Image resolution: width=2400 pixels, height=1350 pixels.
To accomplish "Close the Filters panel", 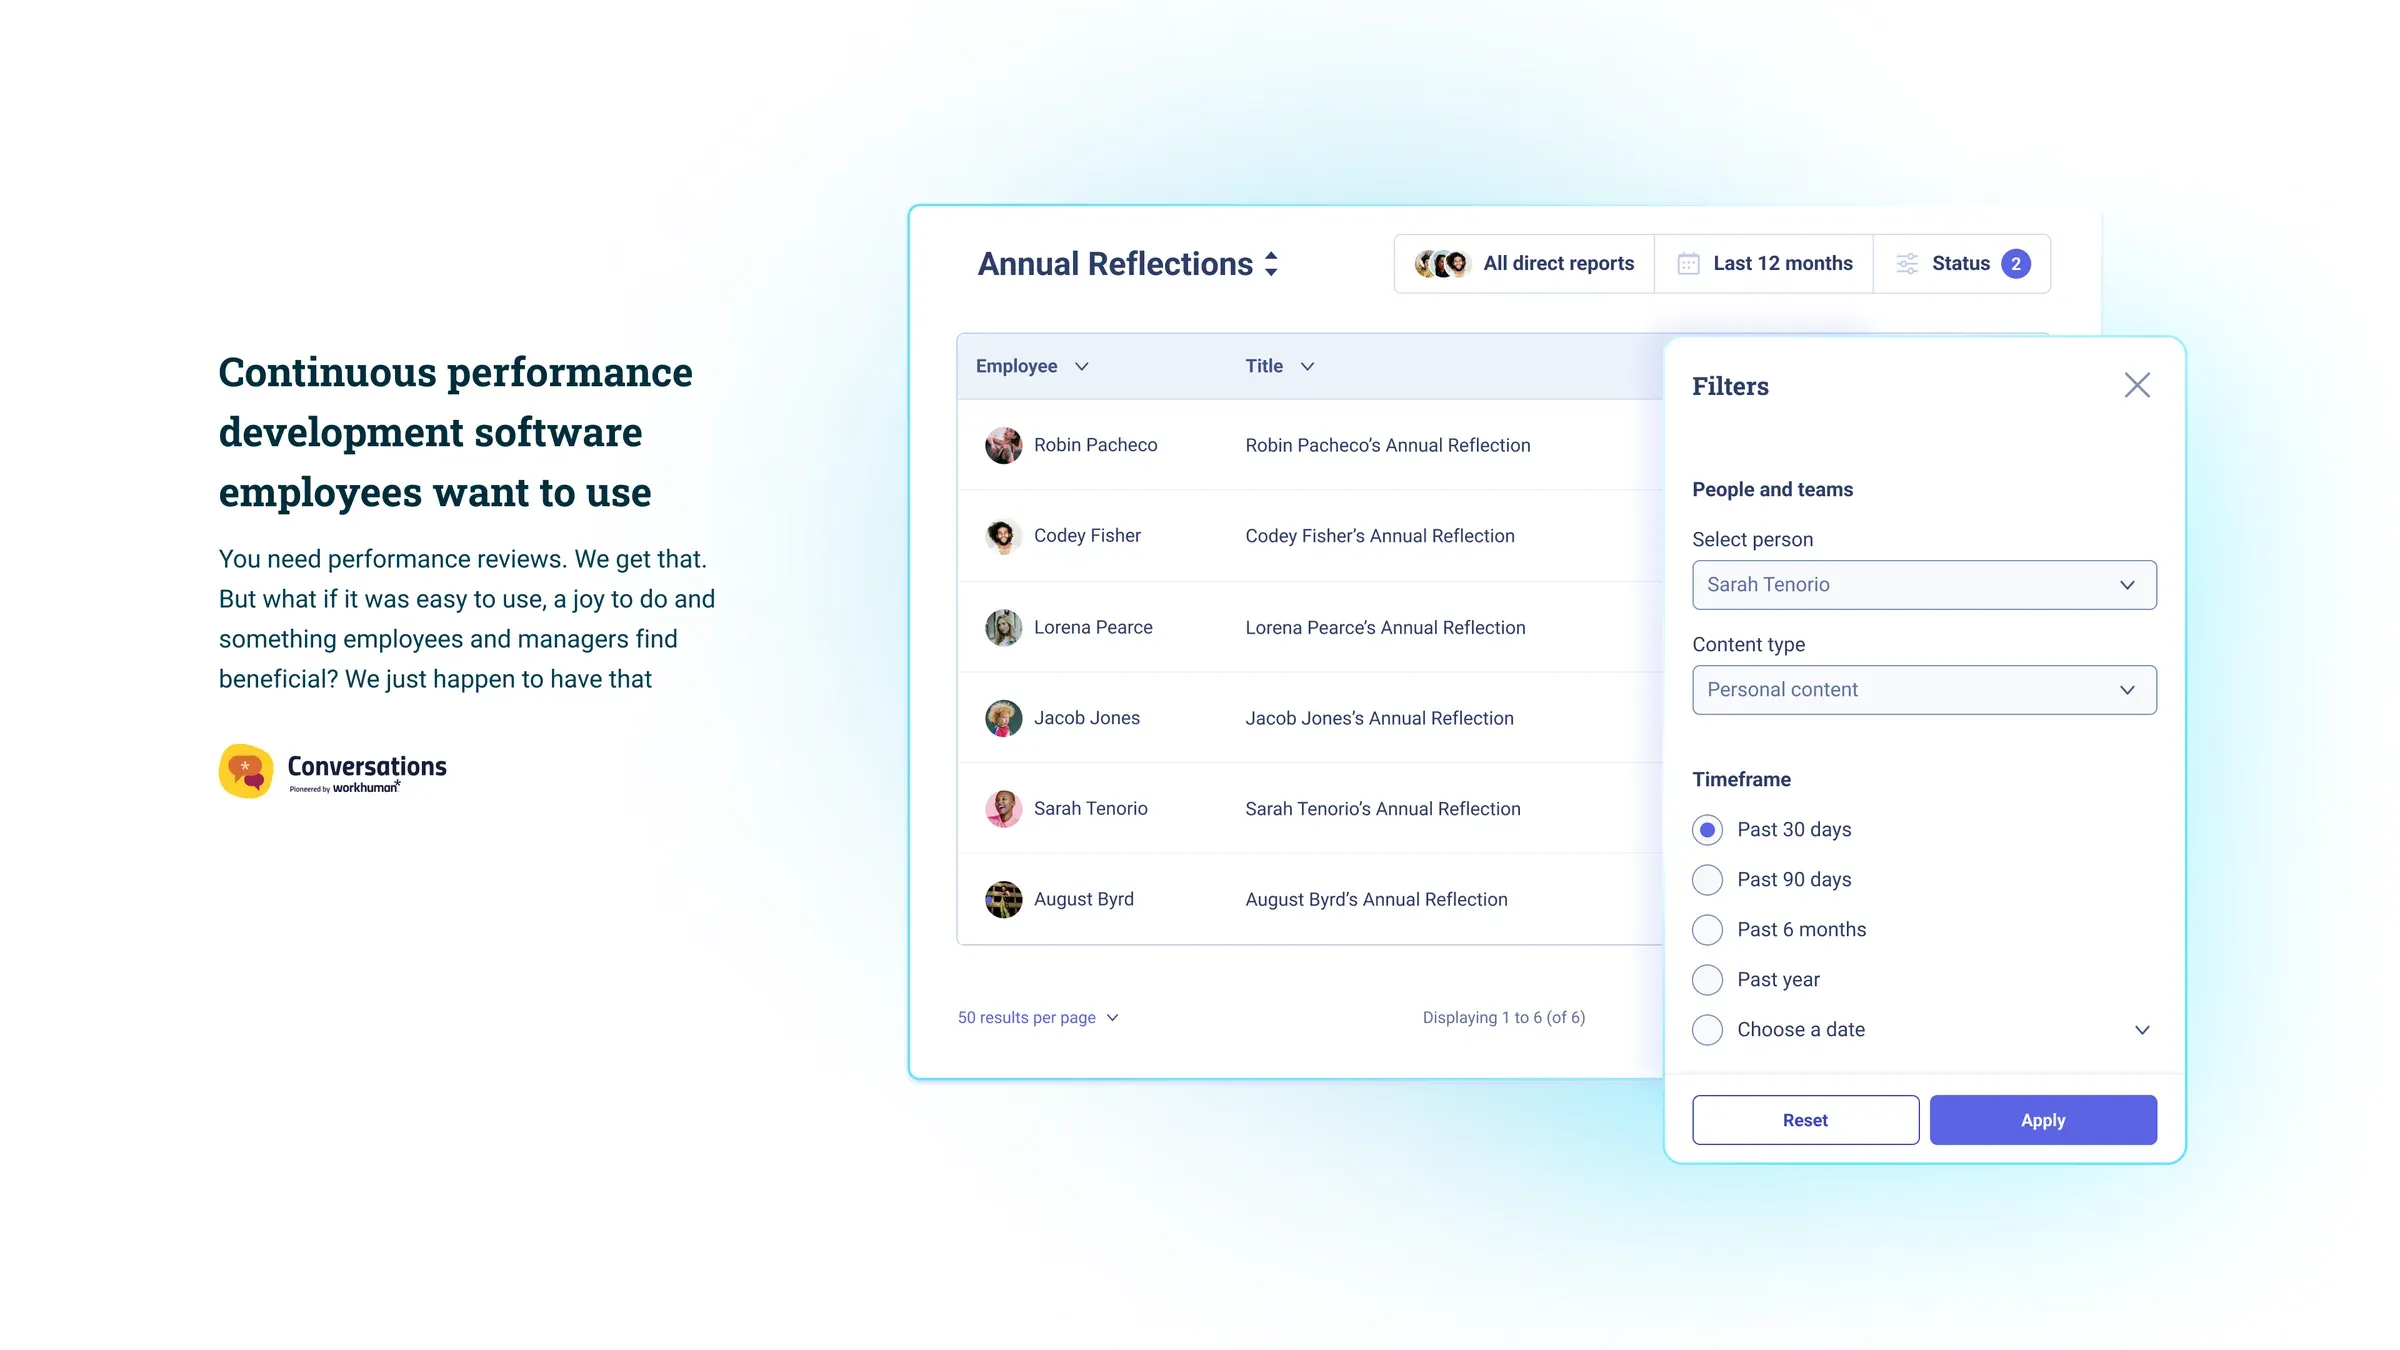I will coord(2137,385).
